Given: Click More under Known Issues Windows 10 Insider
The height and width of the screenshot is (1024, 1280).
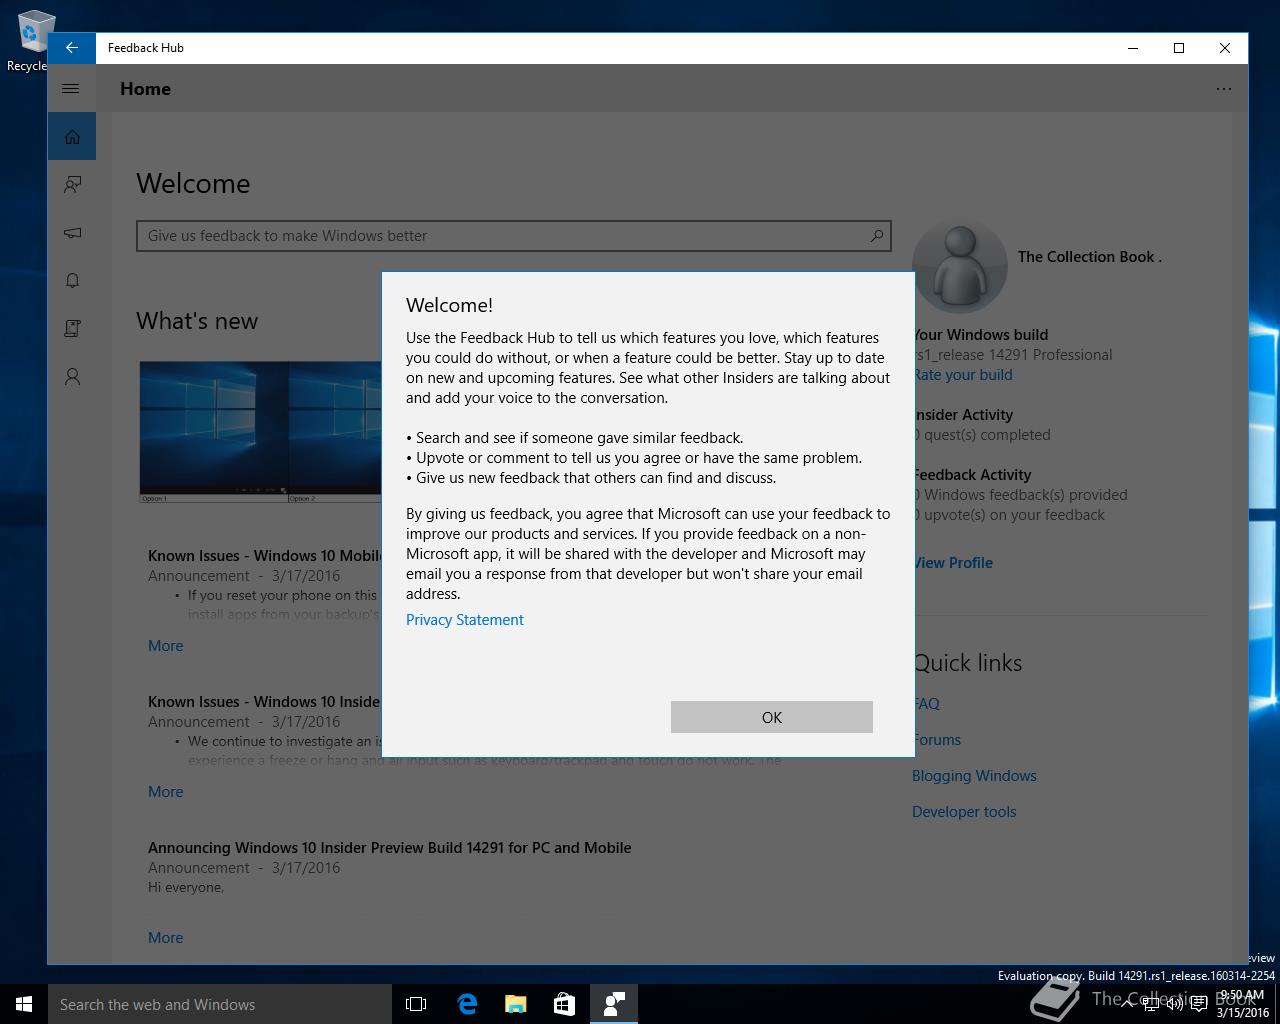Looking at the screenshot, I should coord(166,792).
